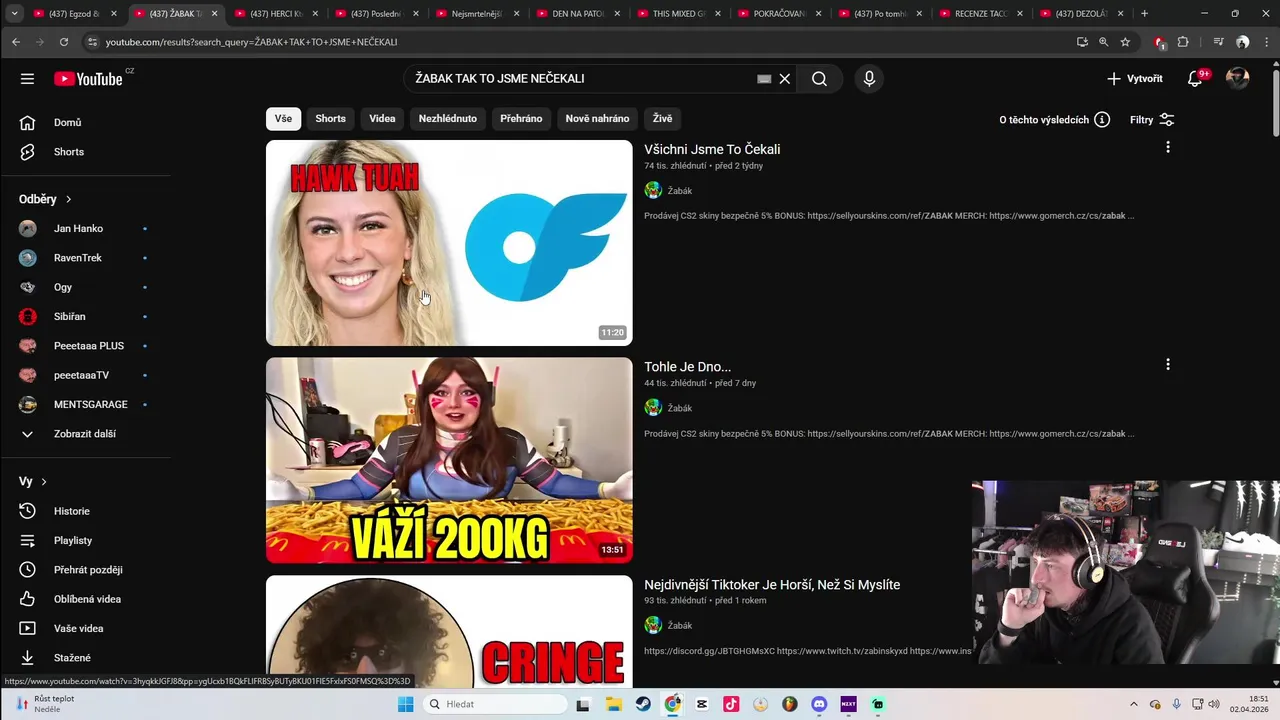The image size is (1280, 720).
Task: Reload the page in browser
Action: 63,42
